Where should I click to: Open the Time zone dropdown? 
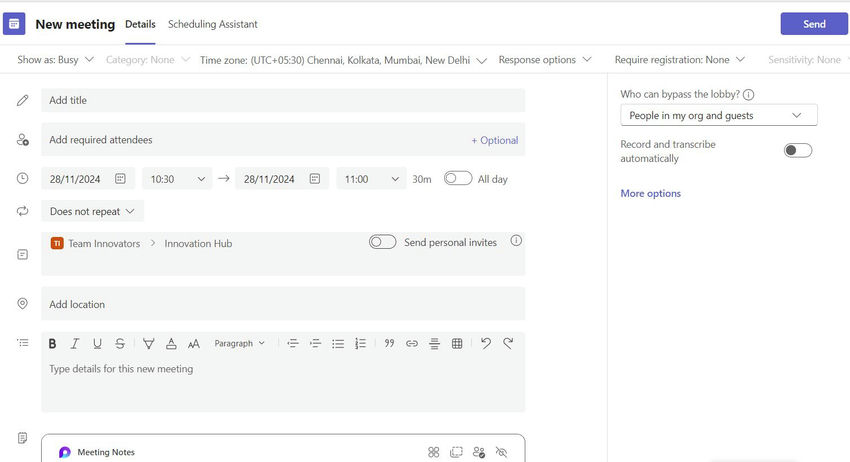pos(343,60)
